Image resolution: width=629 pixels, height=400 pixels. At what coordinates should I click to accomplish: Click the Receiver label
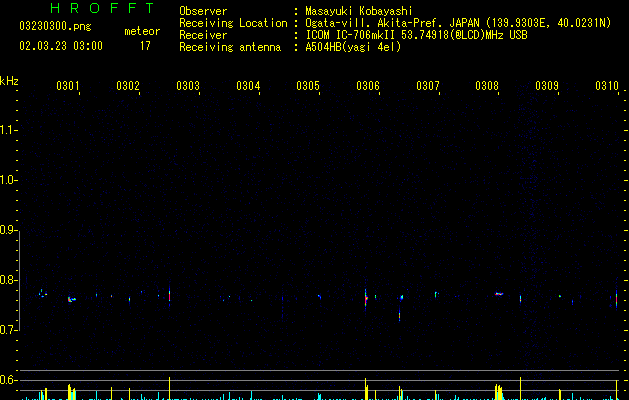203,35
